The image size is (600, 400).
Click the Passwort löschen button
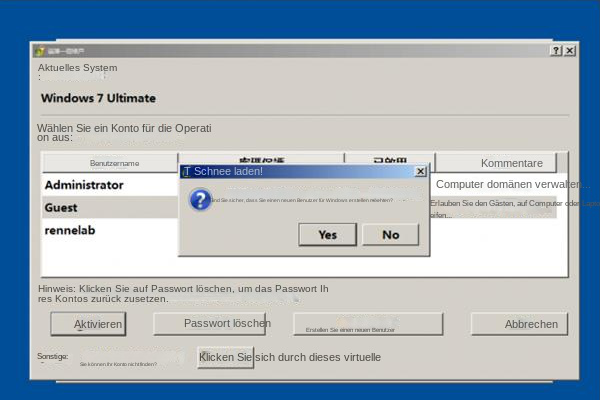pos(209,323)
